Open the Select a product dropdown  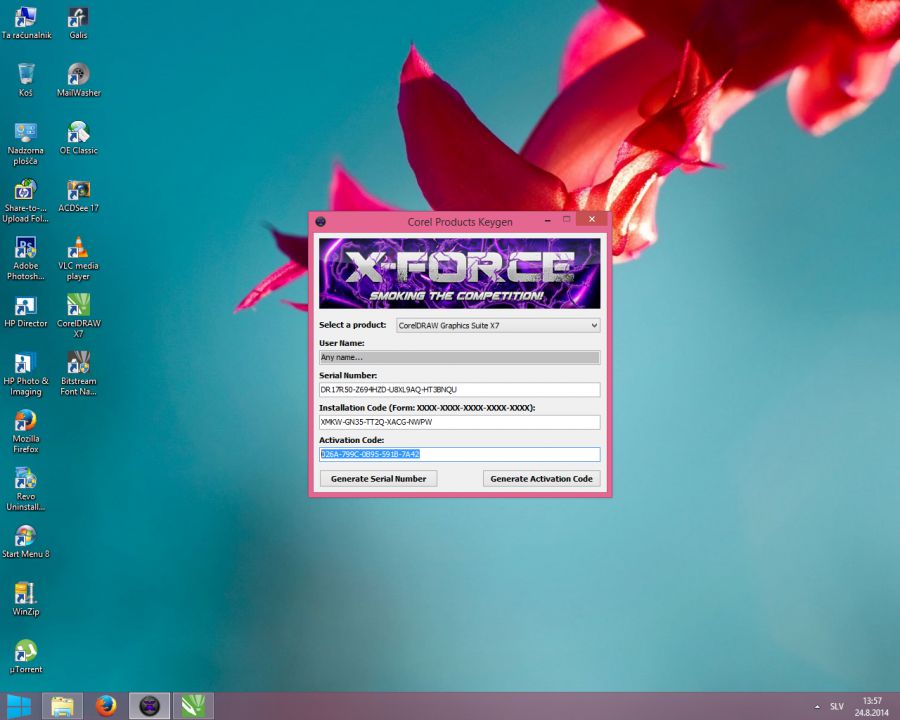(x=498, y=326)
